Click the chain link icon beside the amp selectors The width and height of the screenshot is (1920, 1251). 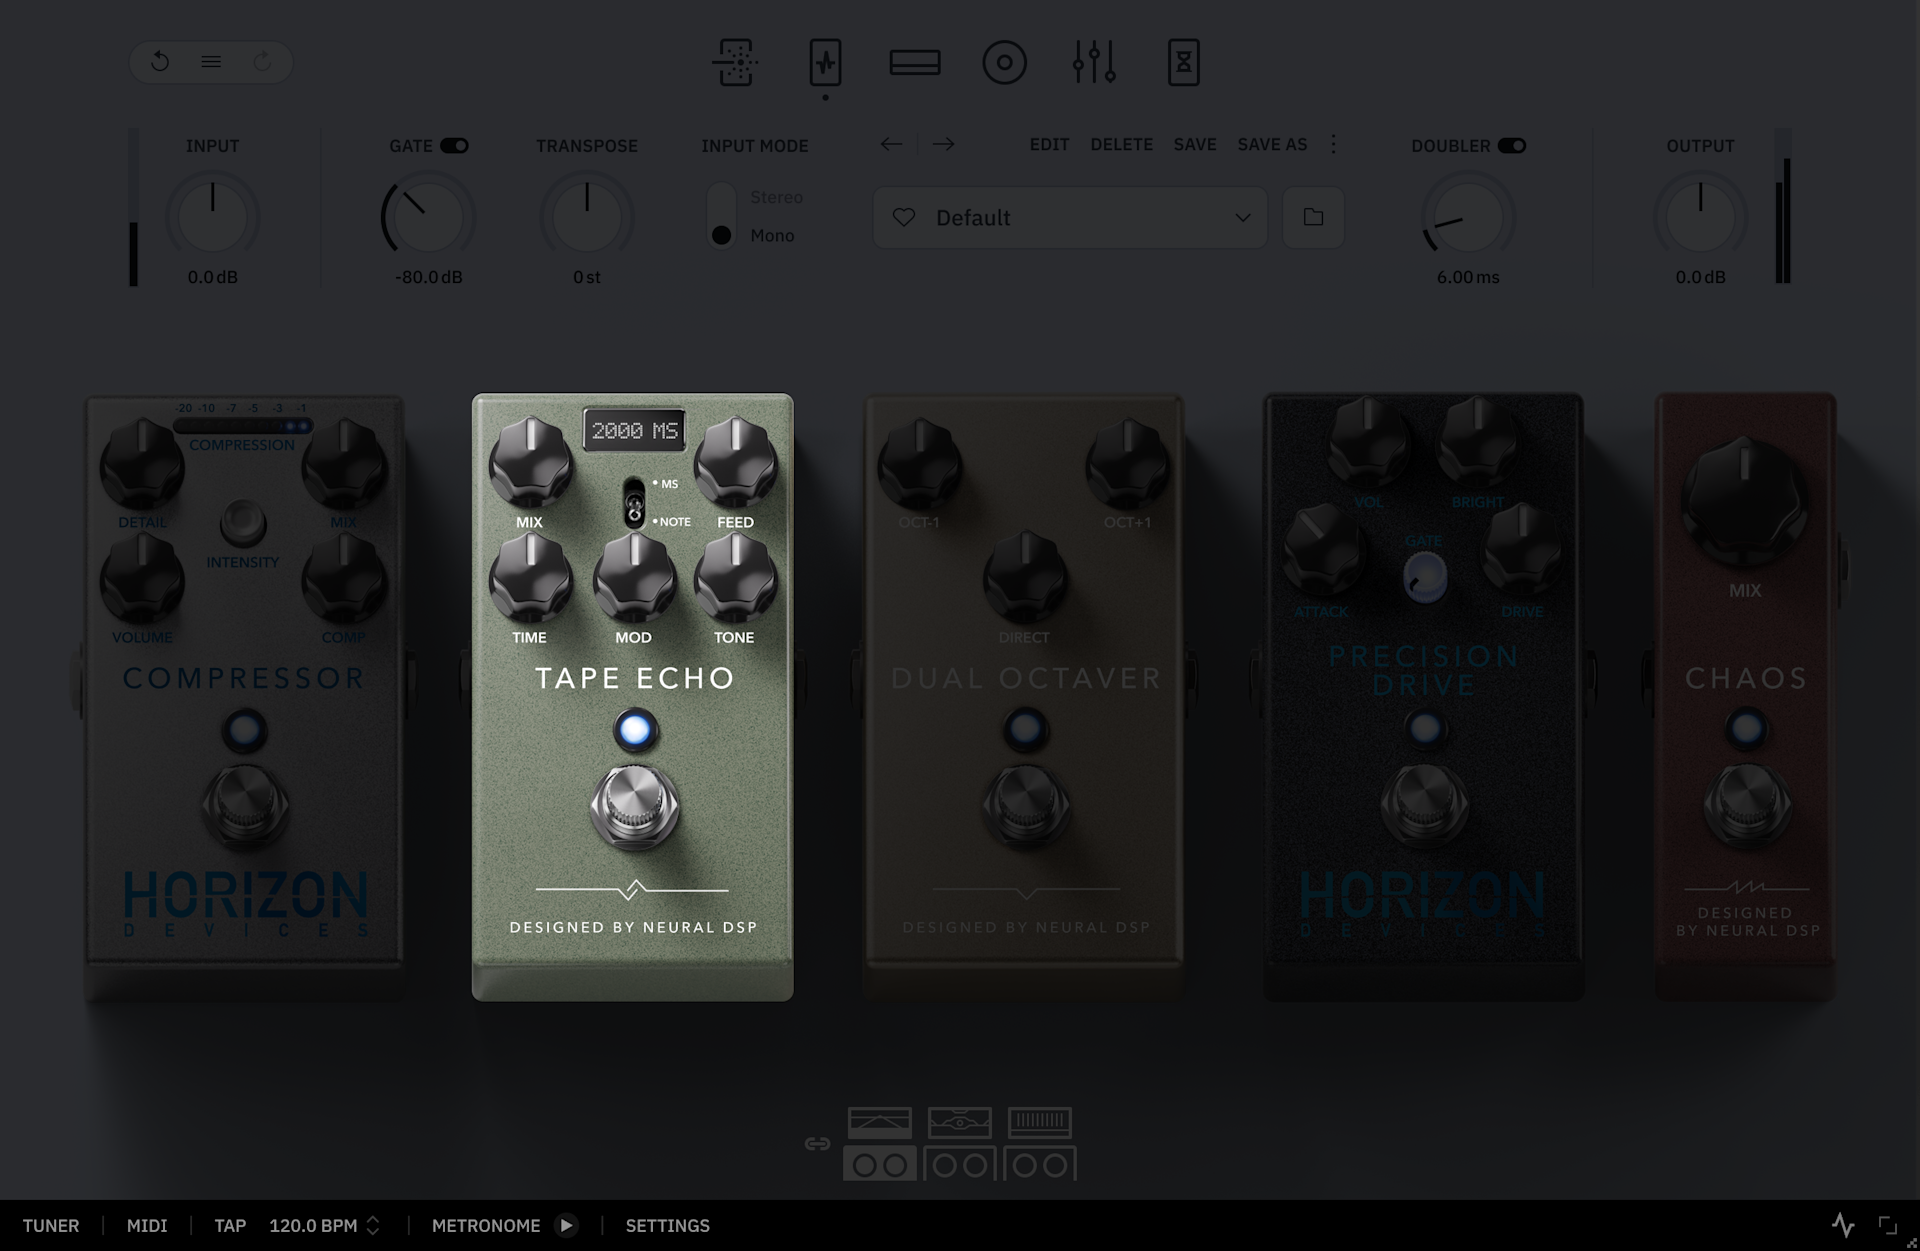[x=817, y=1144]
